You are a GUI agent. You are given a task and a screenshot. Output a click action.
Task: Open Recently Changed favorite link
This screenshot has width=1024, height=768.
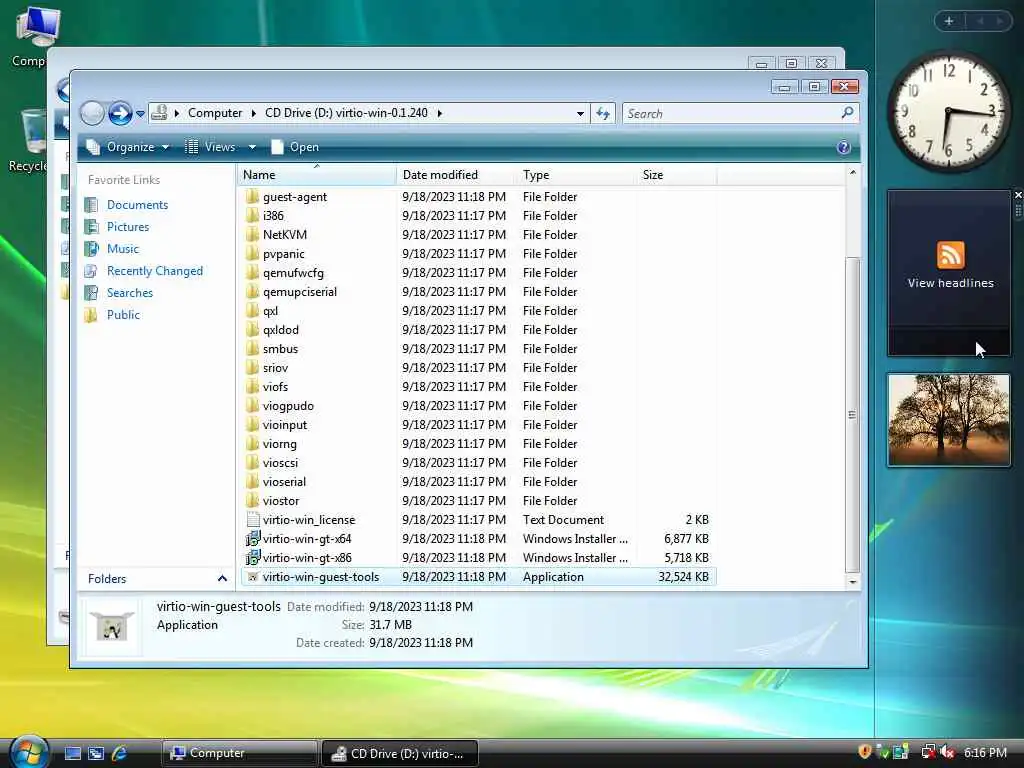(155, 271)
